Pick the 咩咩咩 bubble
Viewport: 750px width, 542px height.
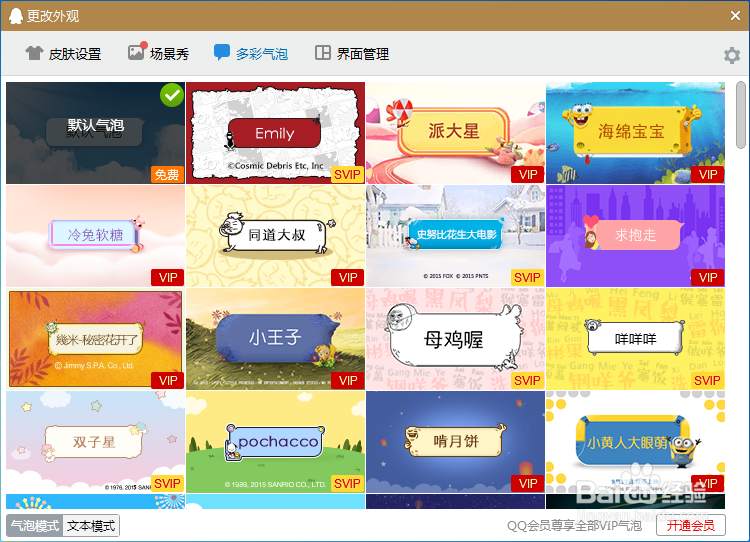point(635,339)
